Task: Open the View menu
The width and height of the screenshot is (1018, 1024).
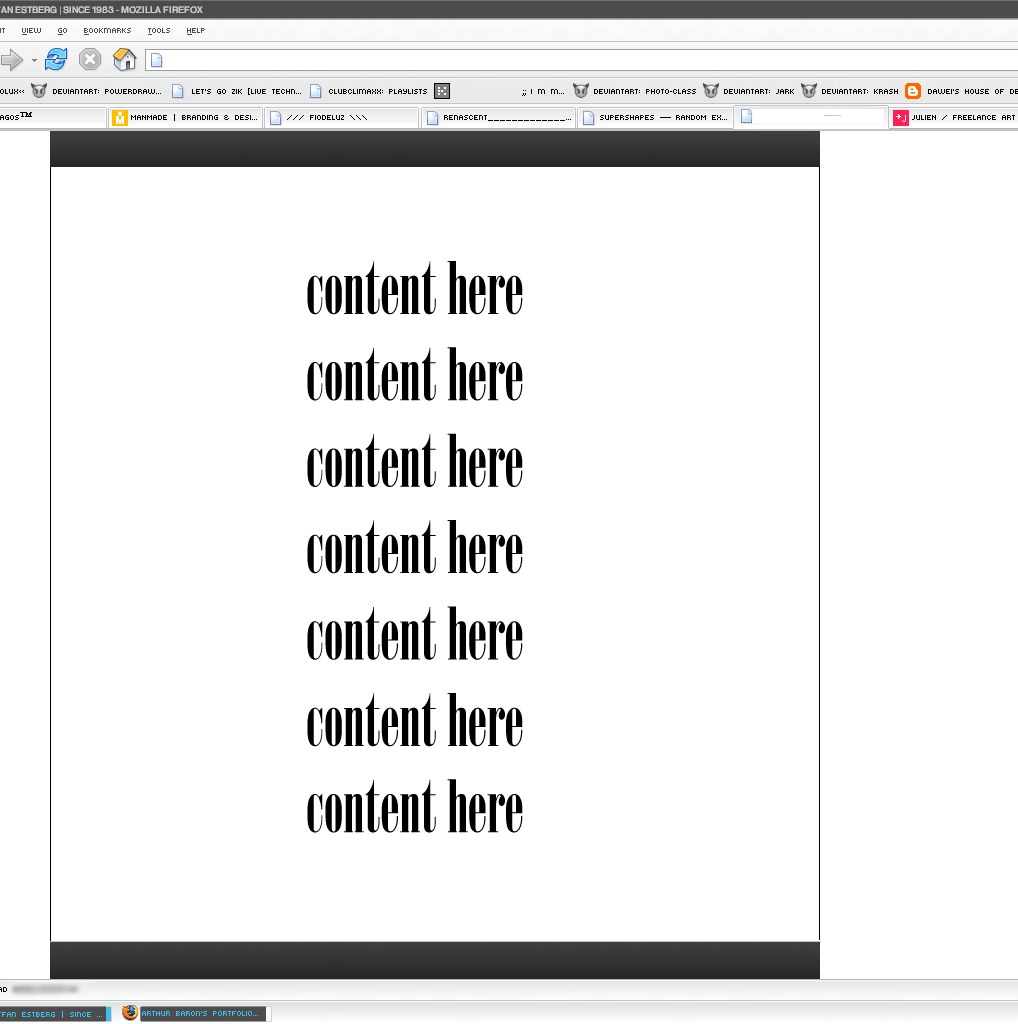Action: click(x=31, y=31)
